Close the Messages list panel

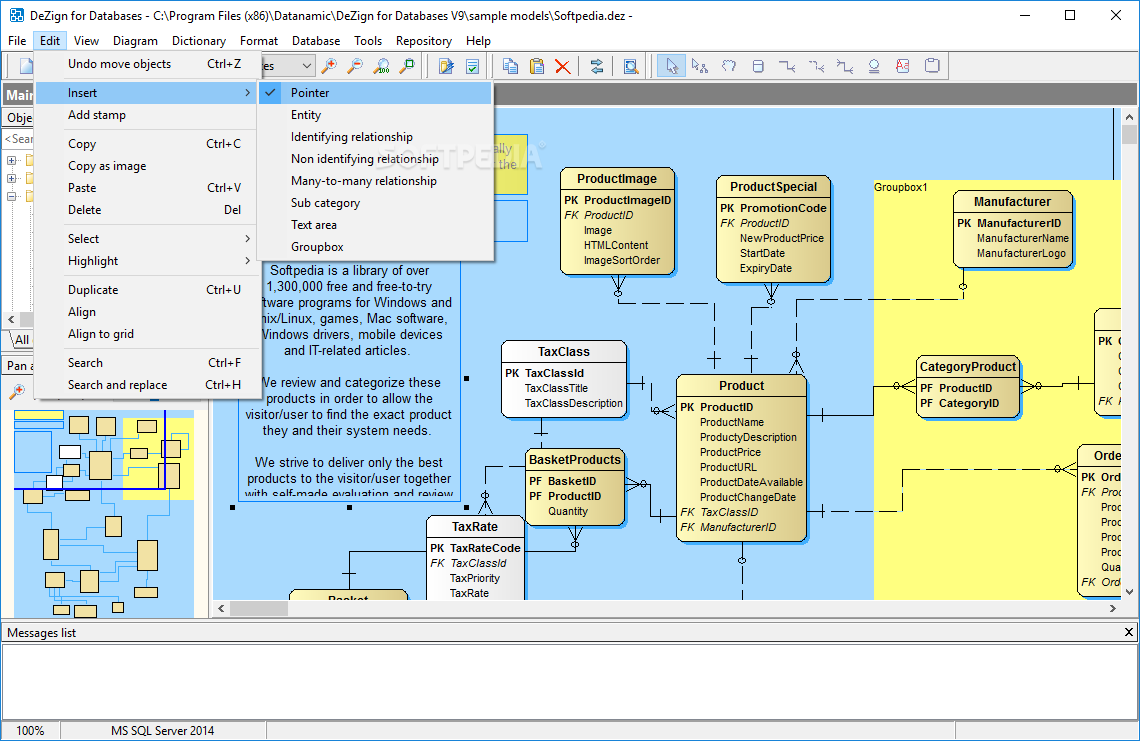point(1128,633)
